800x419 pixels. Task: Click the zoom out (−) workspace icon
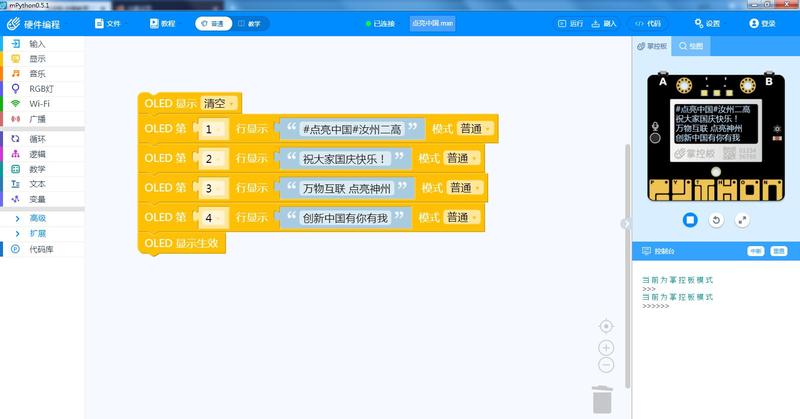tap(606, 365)
